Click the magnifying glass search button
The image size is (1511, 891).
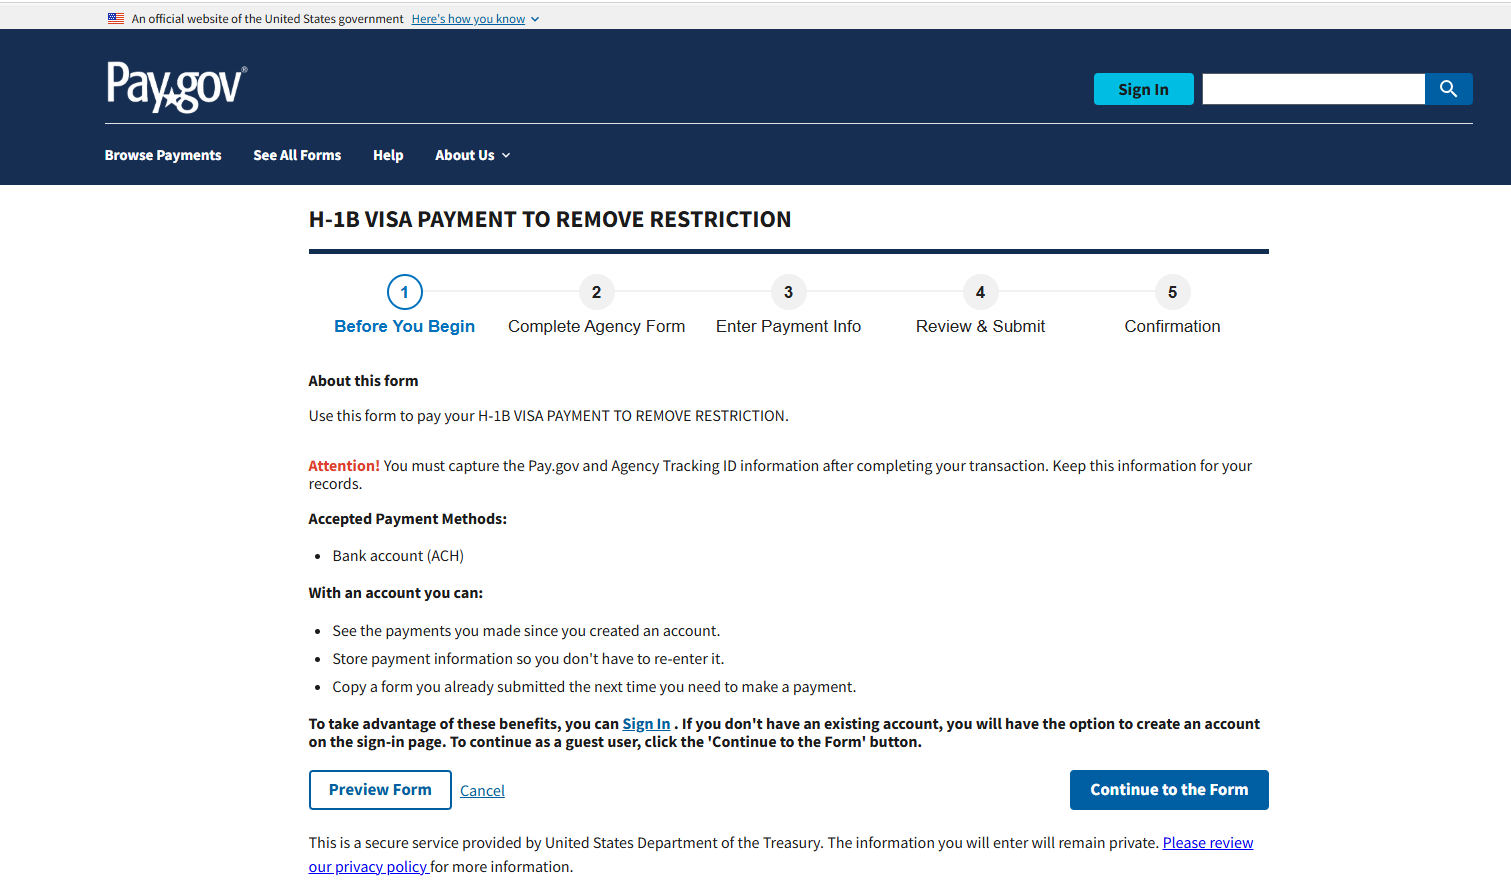click(1448, 89)
